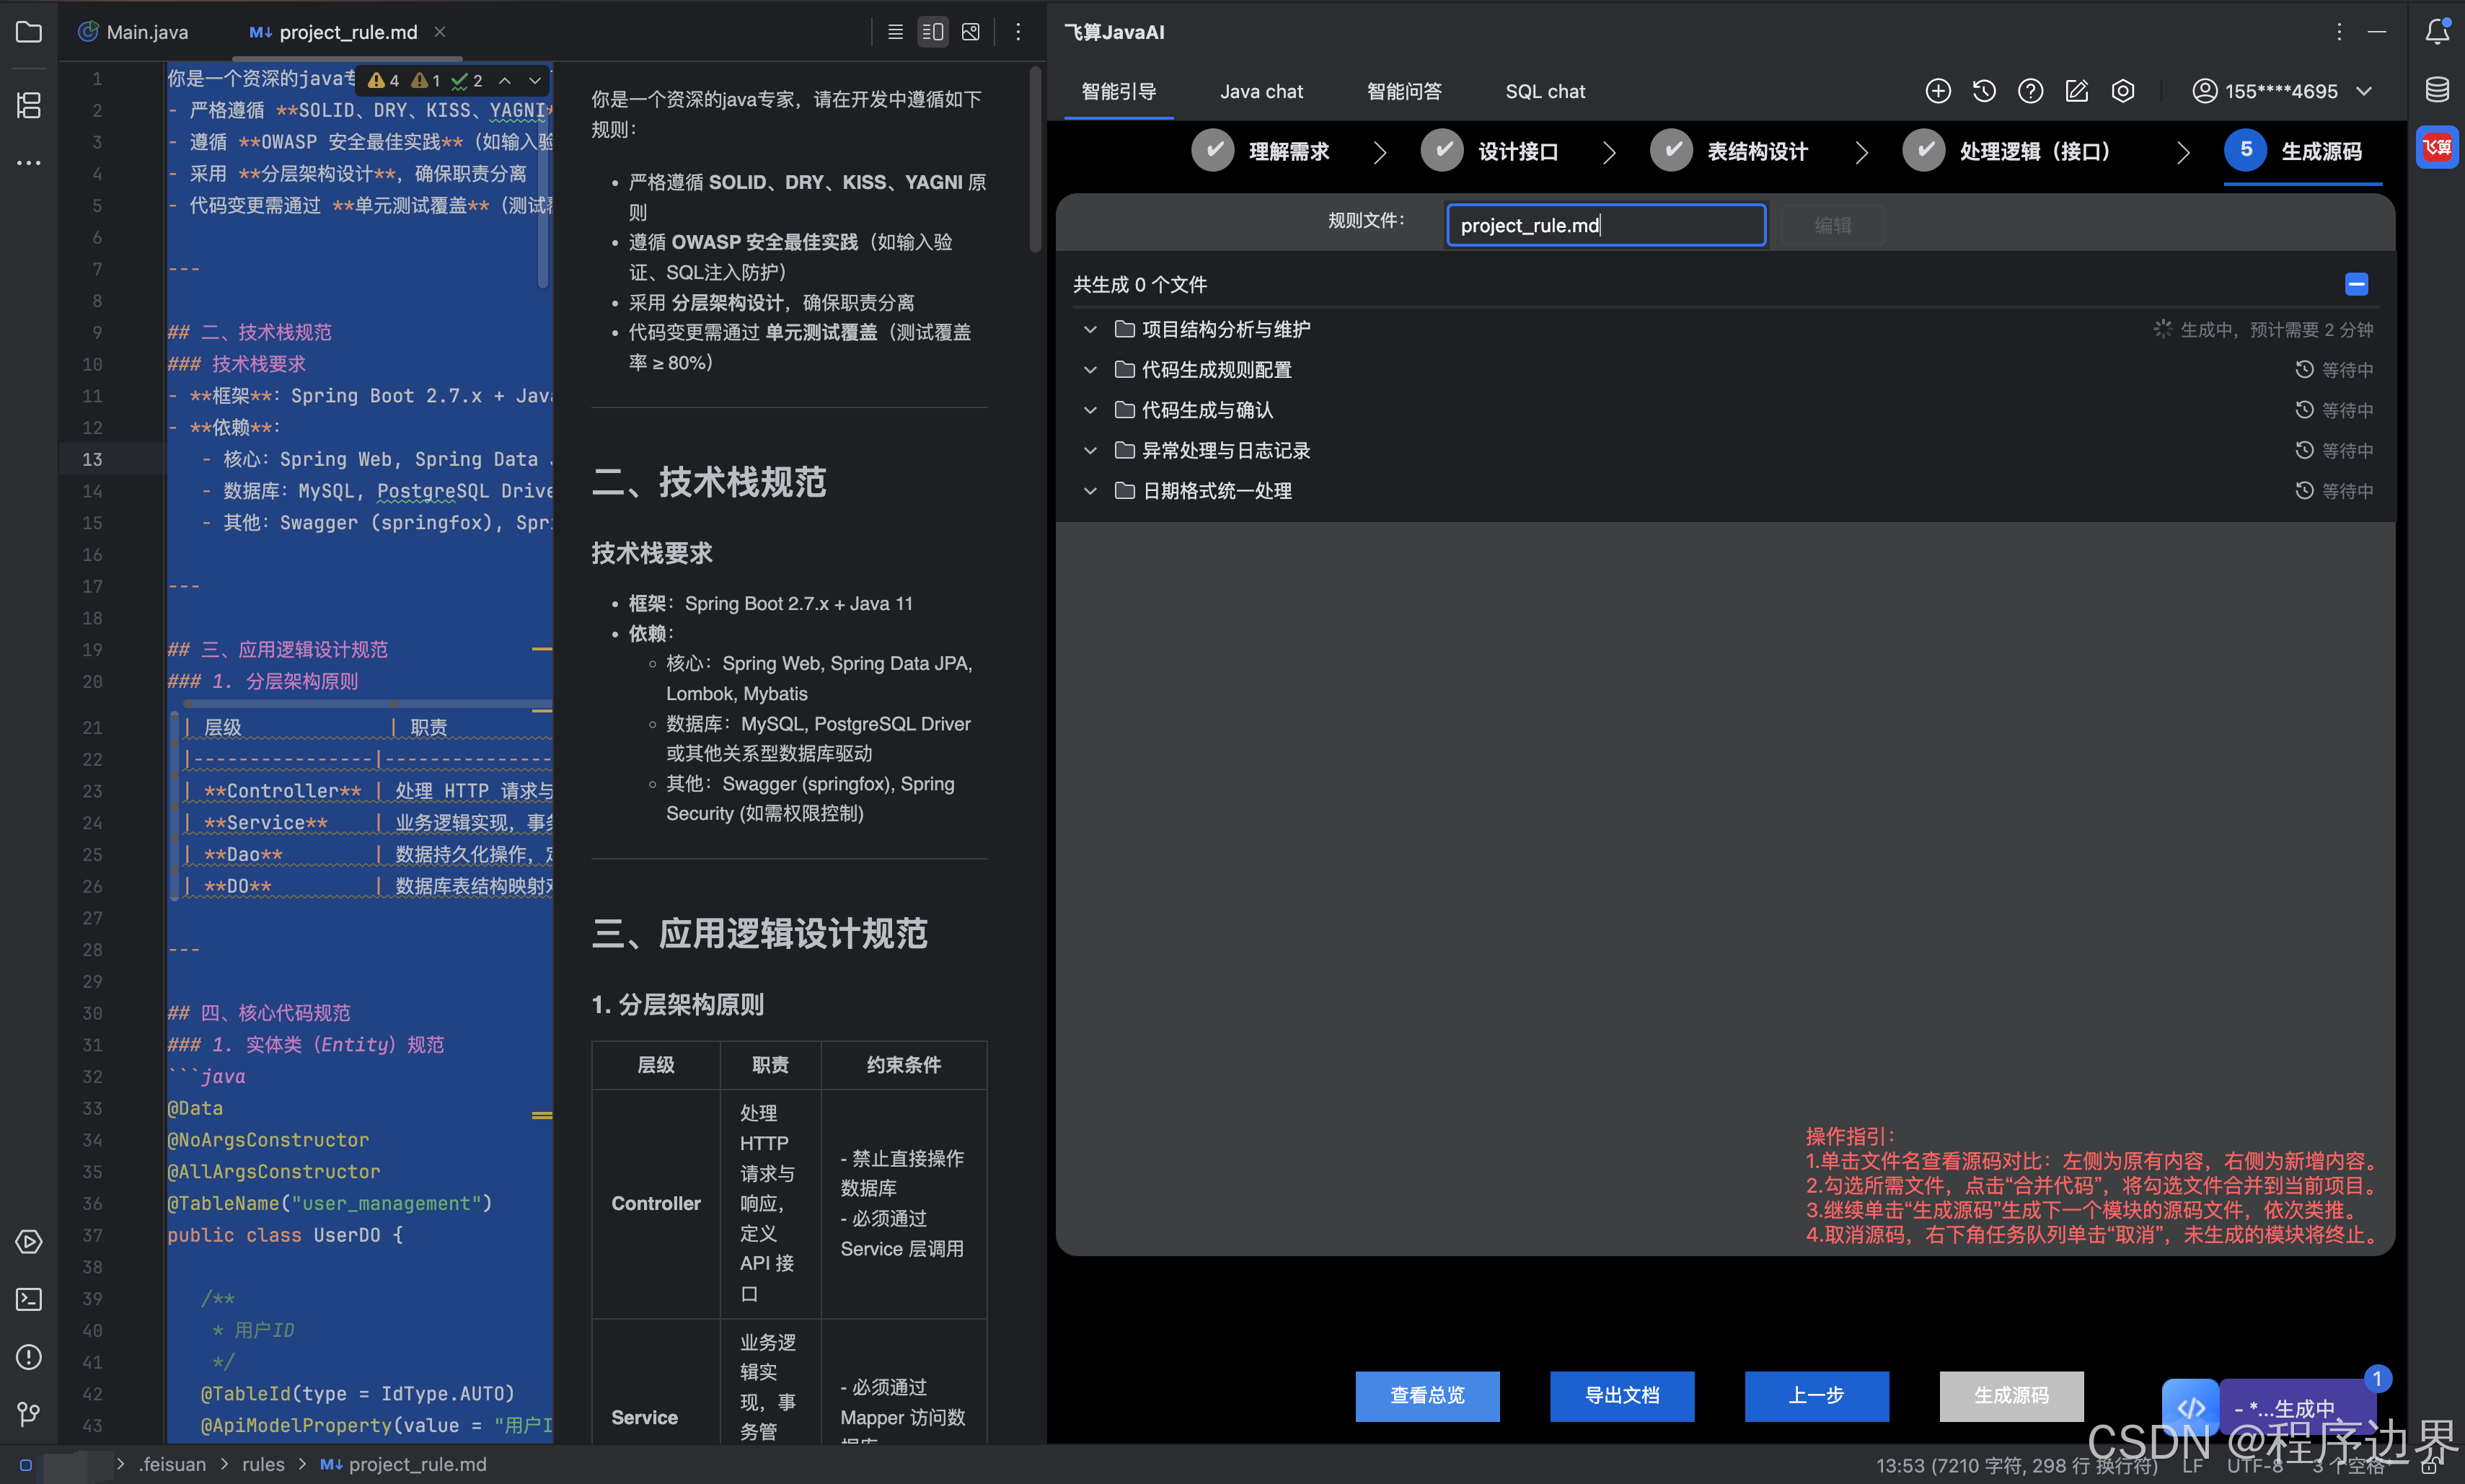Switch to 智能问答 tab
Image resolution: width=2465 pixels, height=1484 pixels.
pyautogui.click(x=1404, y=91)
